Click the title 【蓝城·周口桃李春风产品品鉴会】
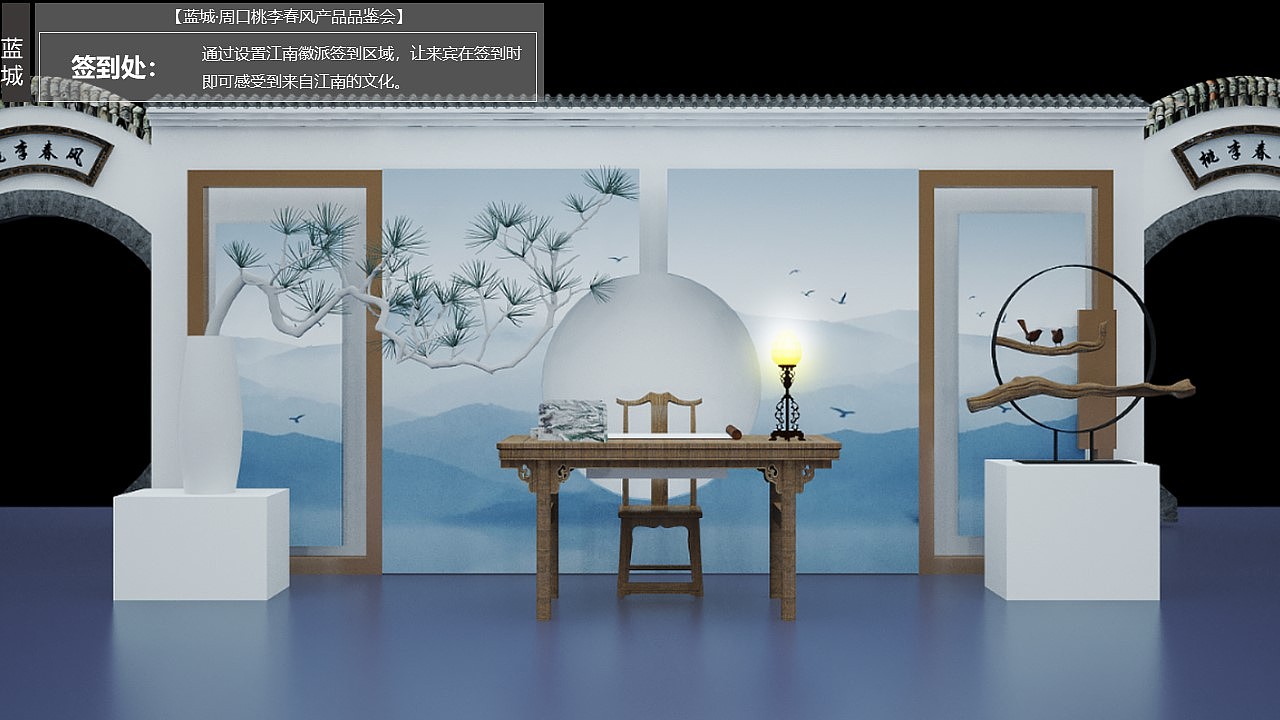The image size is (1280, 720). (289, 17)
